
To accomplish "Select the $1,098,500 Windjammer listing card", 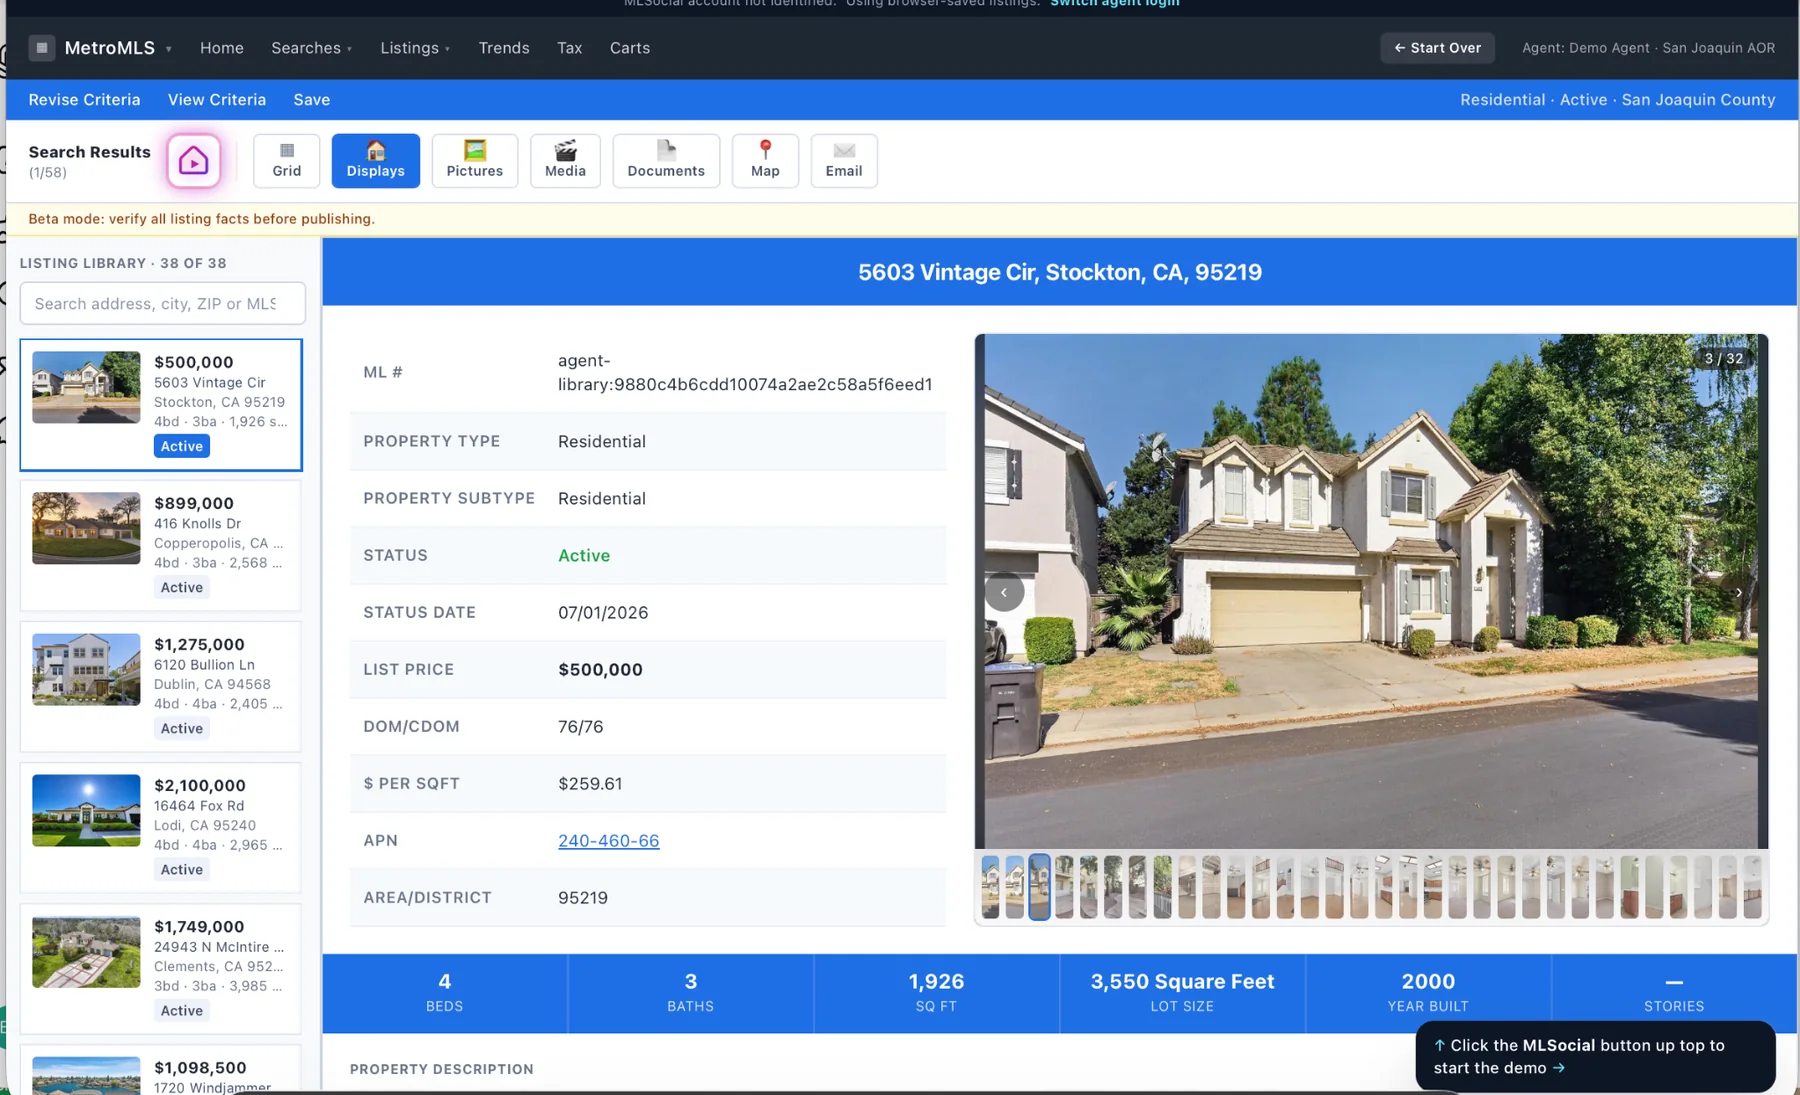I will pyautogui.click(x=161, y=1070).
